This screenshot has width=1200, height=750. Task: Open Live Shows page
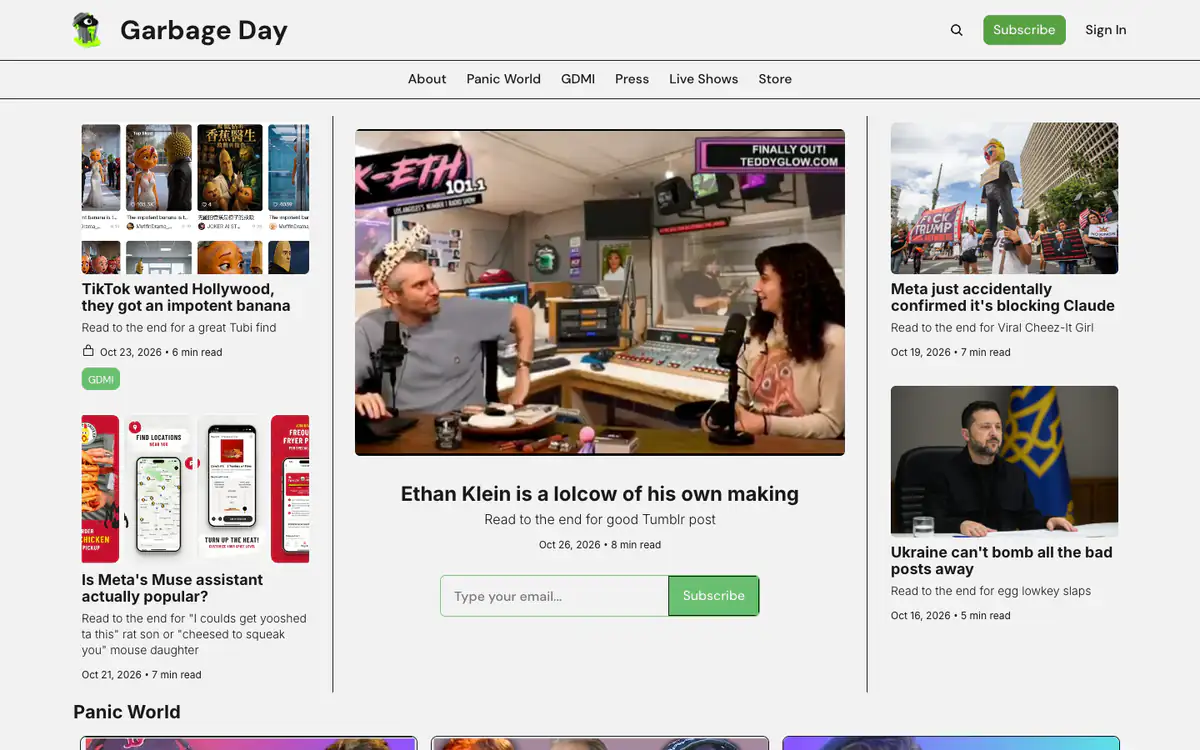tap(704, 79)
